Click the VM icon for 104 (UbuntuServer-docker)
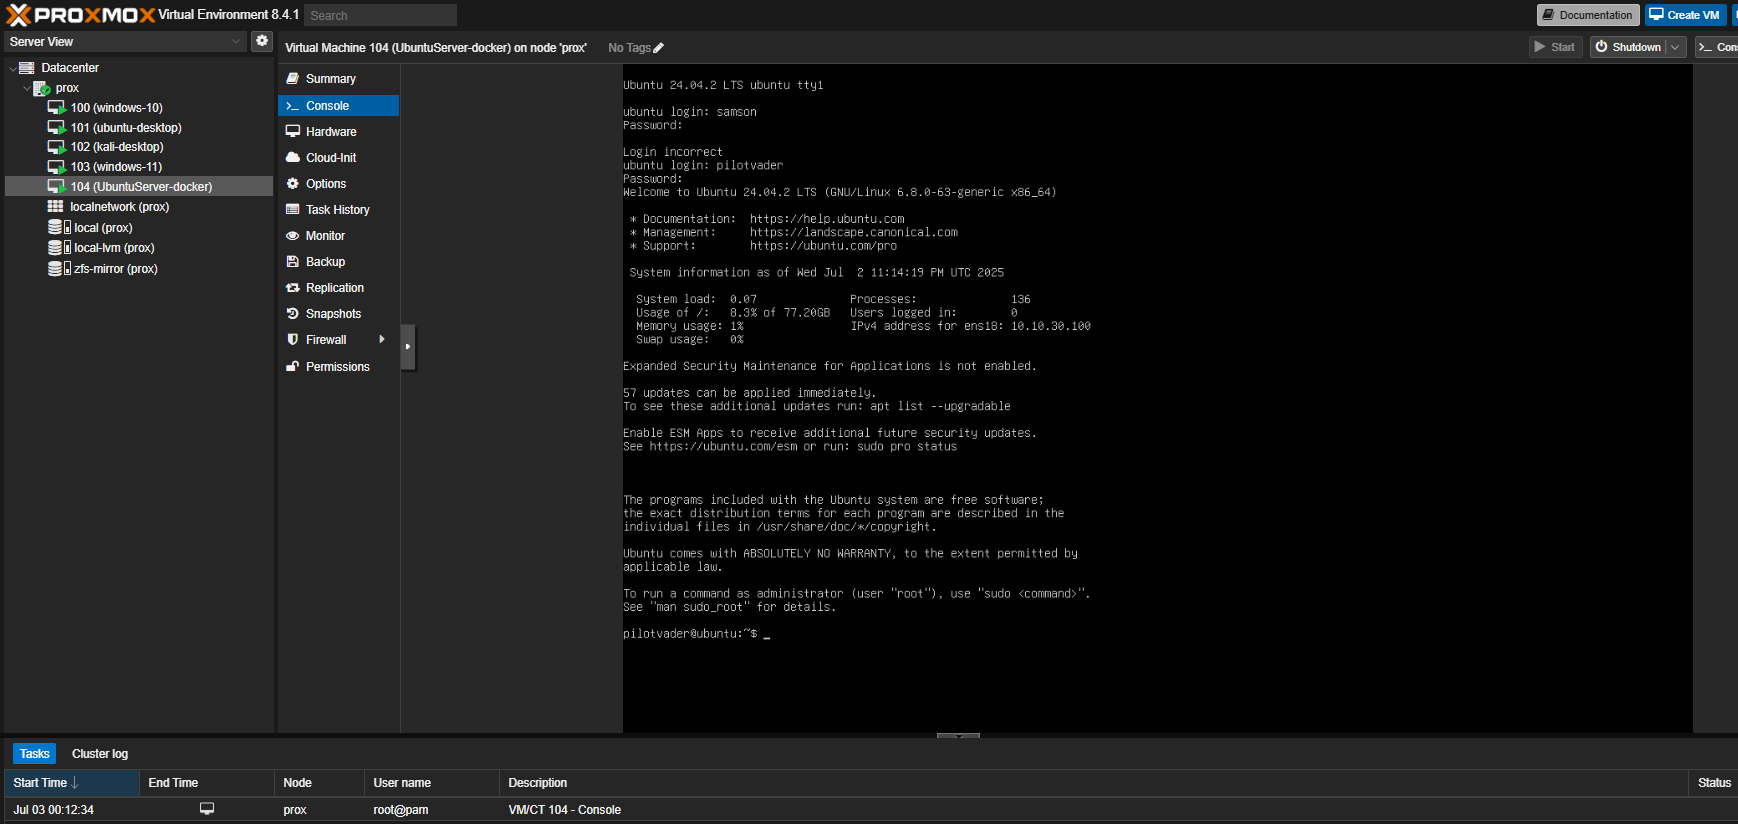 pyautogui.click(x=57, y=187)
